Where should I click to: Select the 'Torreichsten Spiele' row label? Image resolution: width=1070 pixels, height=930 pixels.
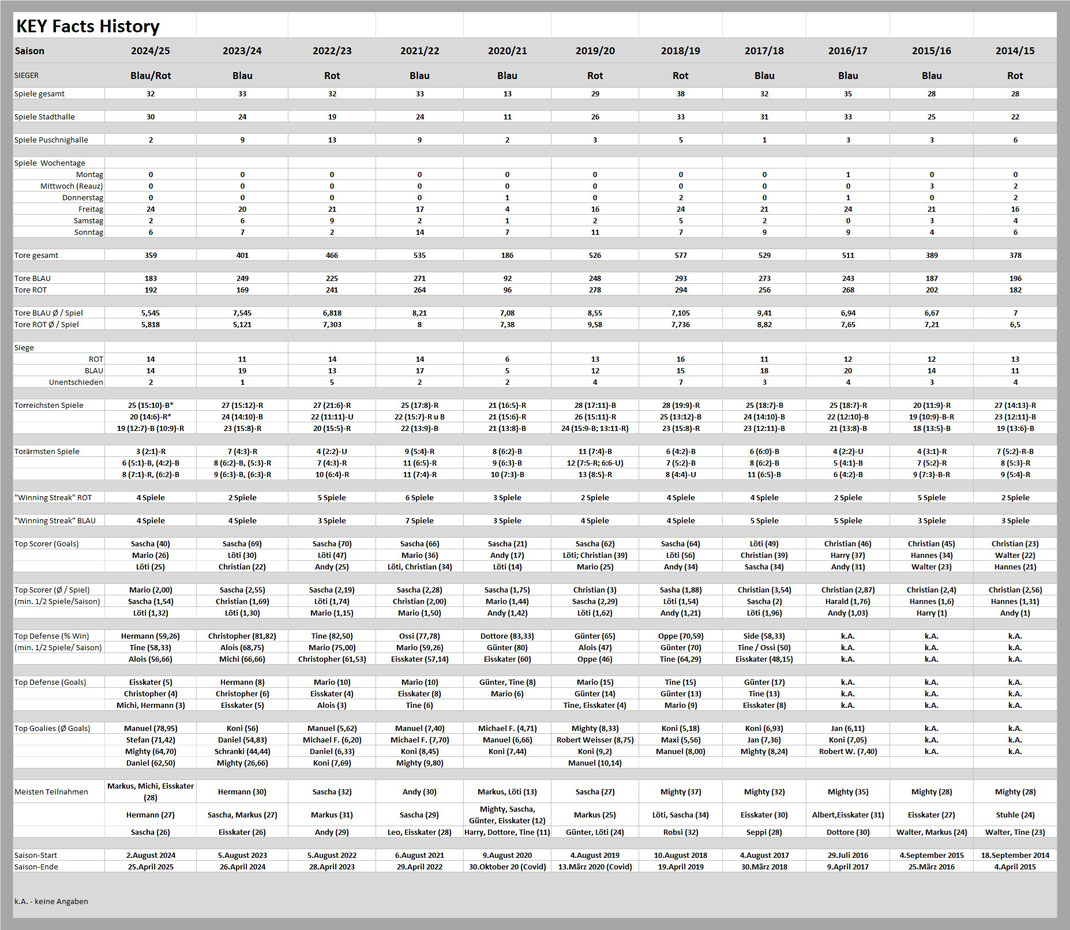click(48, 405)
